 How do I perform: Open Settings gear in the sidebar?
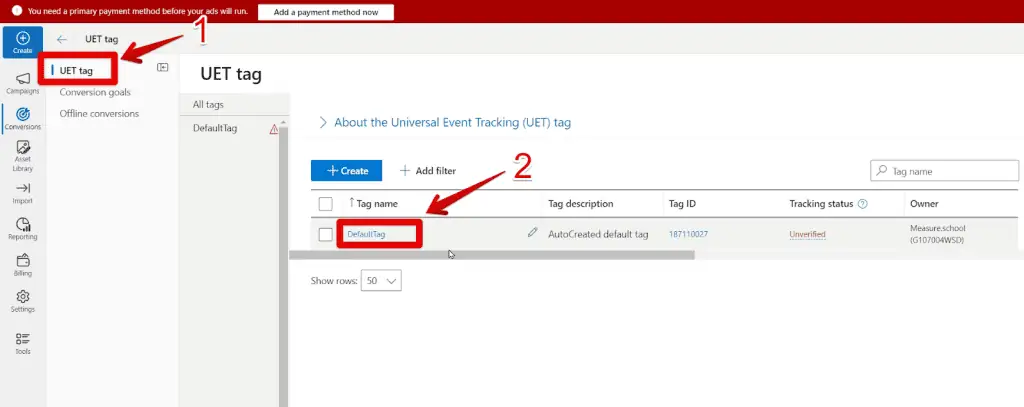23,301
